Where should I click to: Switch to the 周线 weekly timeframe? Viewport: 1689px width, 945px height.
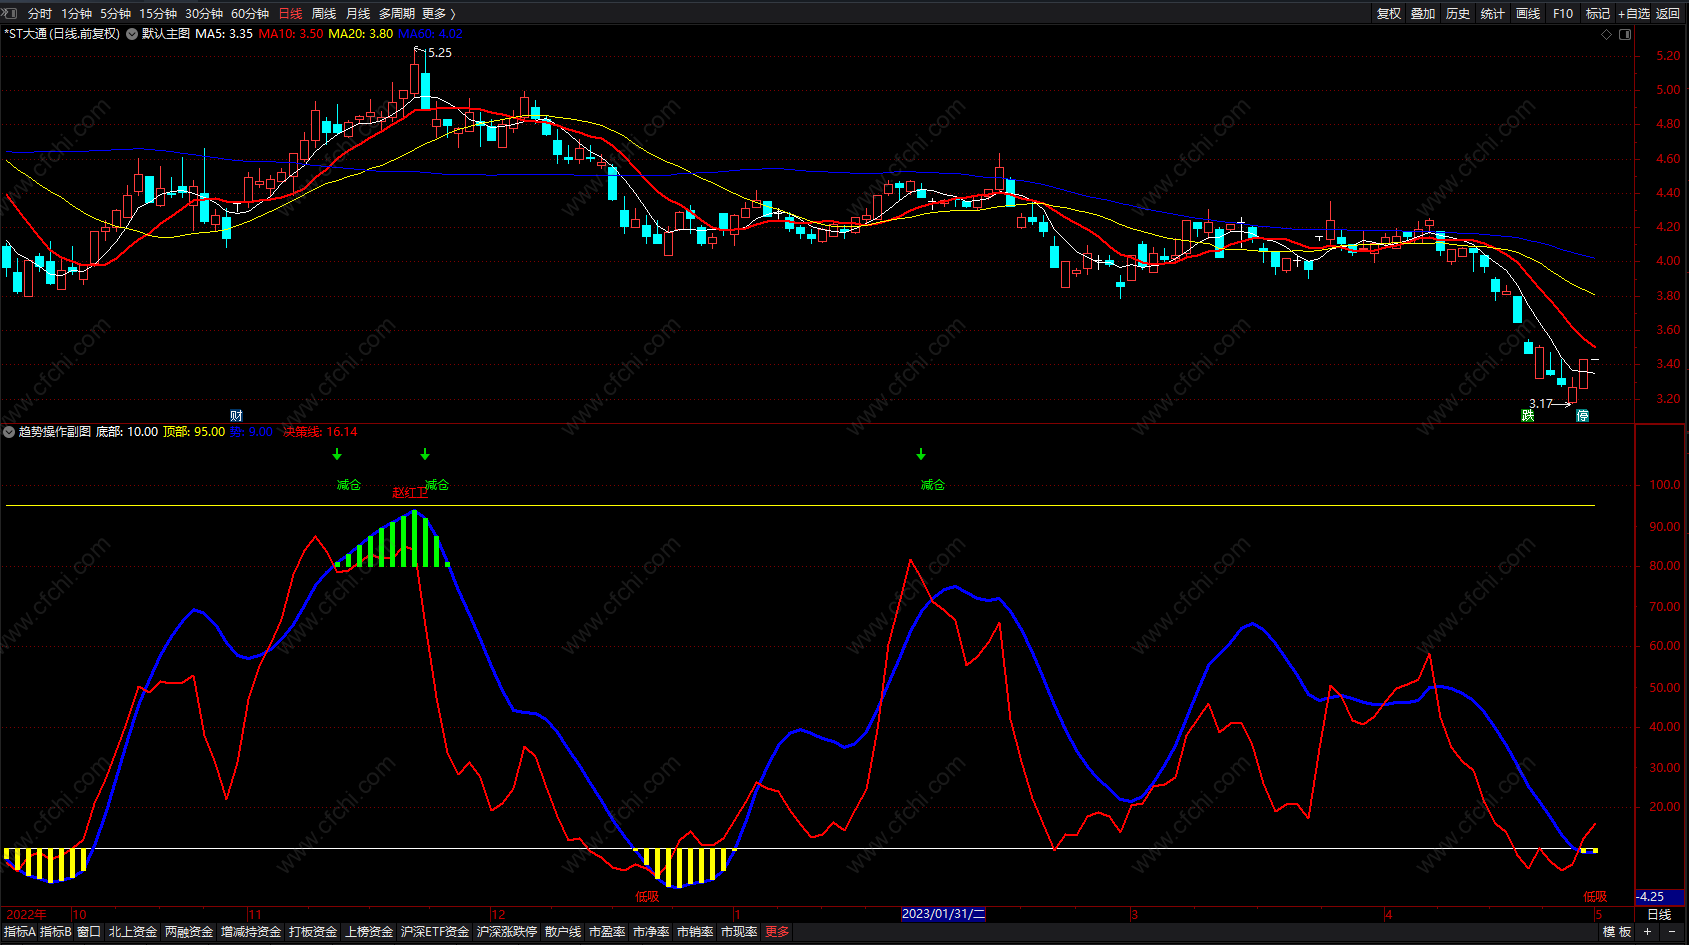coord(324,14)
